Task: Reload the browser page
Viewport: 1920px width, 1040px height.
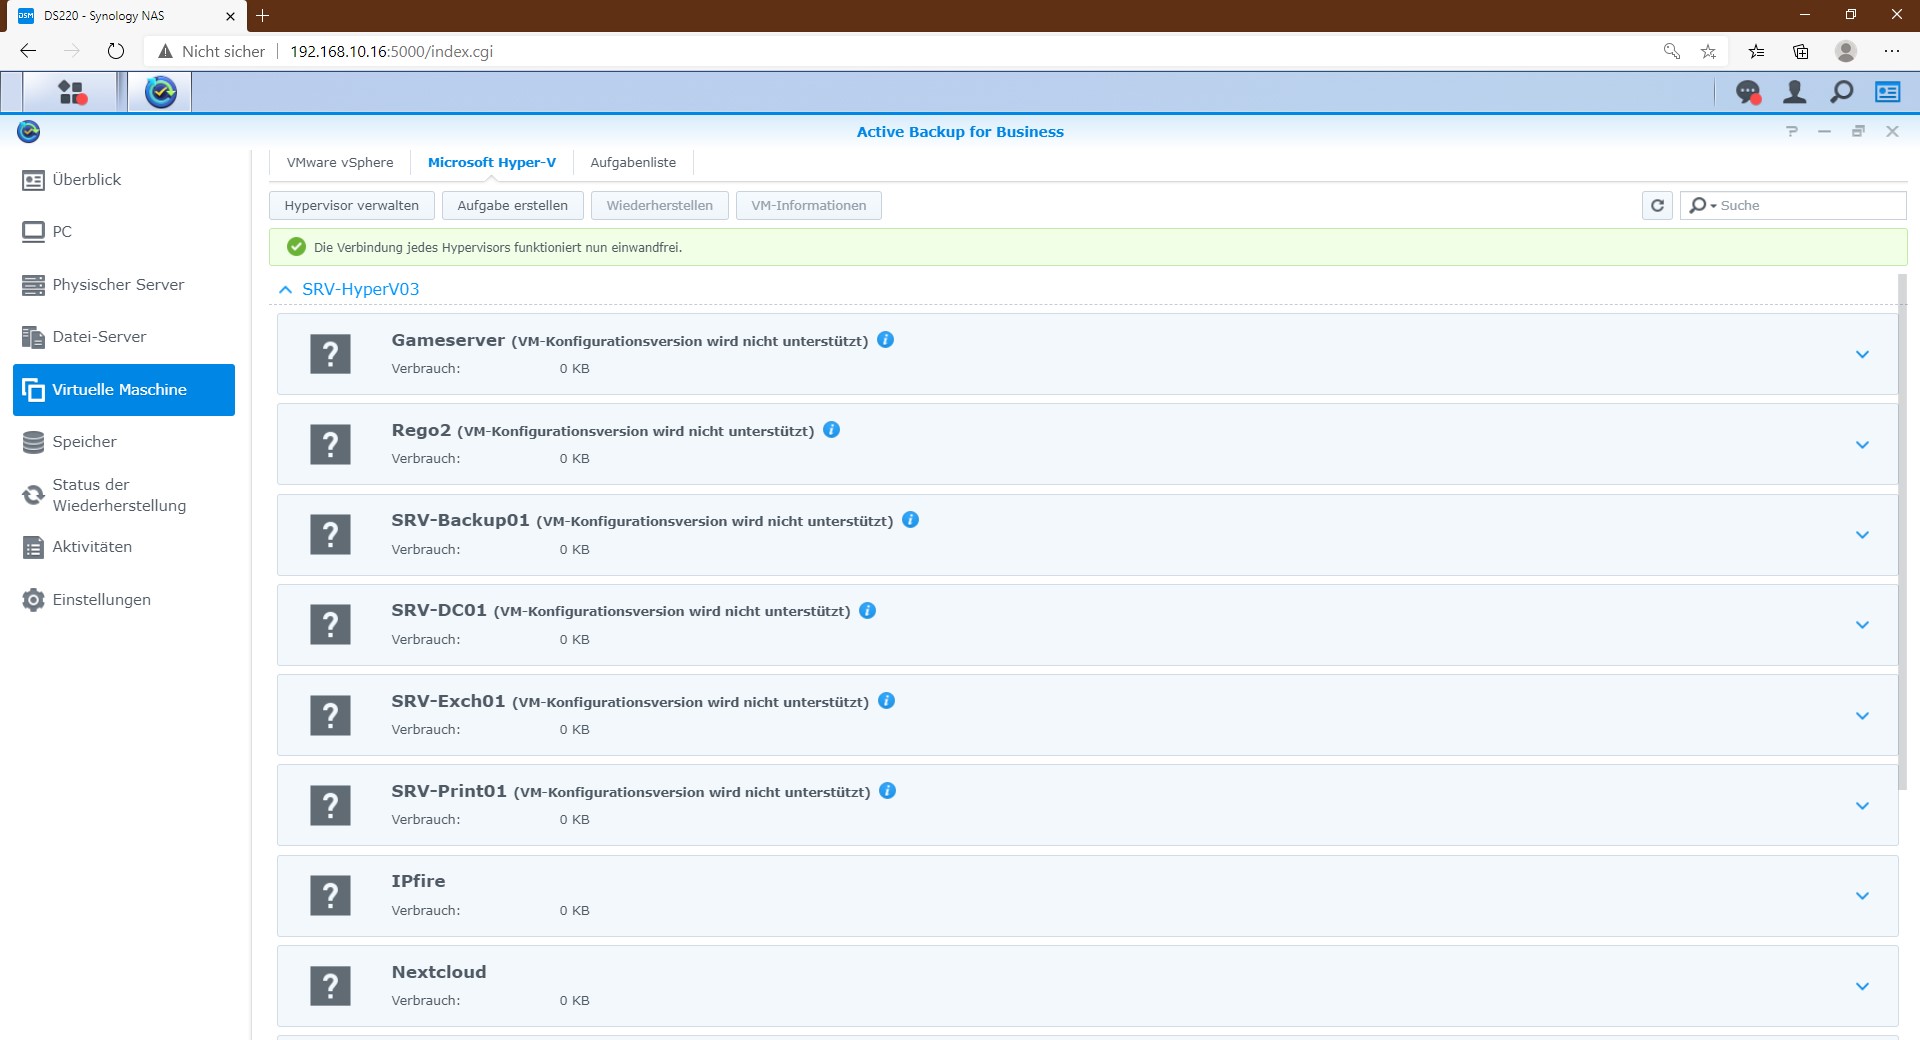Action: tap(116, 51)
